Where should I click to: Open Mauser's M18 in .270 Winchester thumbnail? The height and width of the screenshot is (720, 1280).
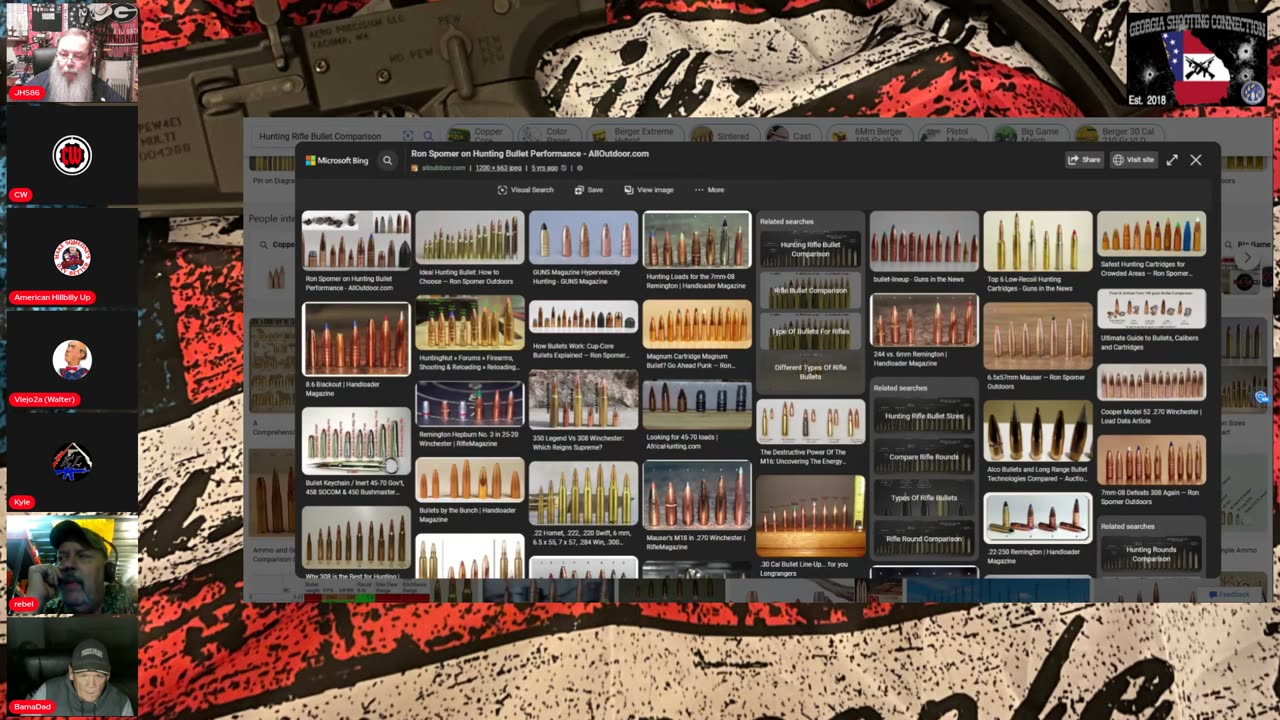coord(697,494)
